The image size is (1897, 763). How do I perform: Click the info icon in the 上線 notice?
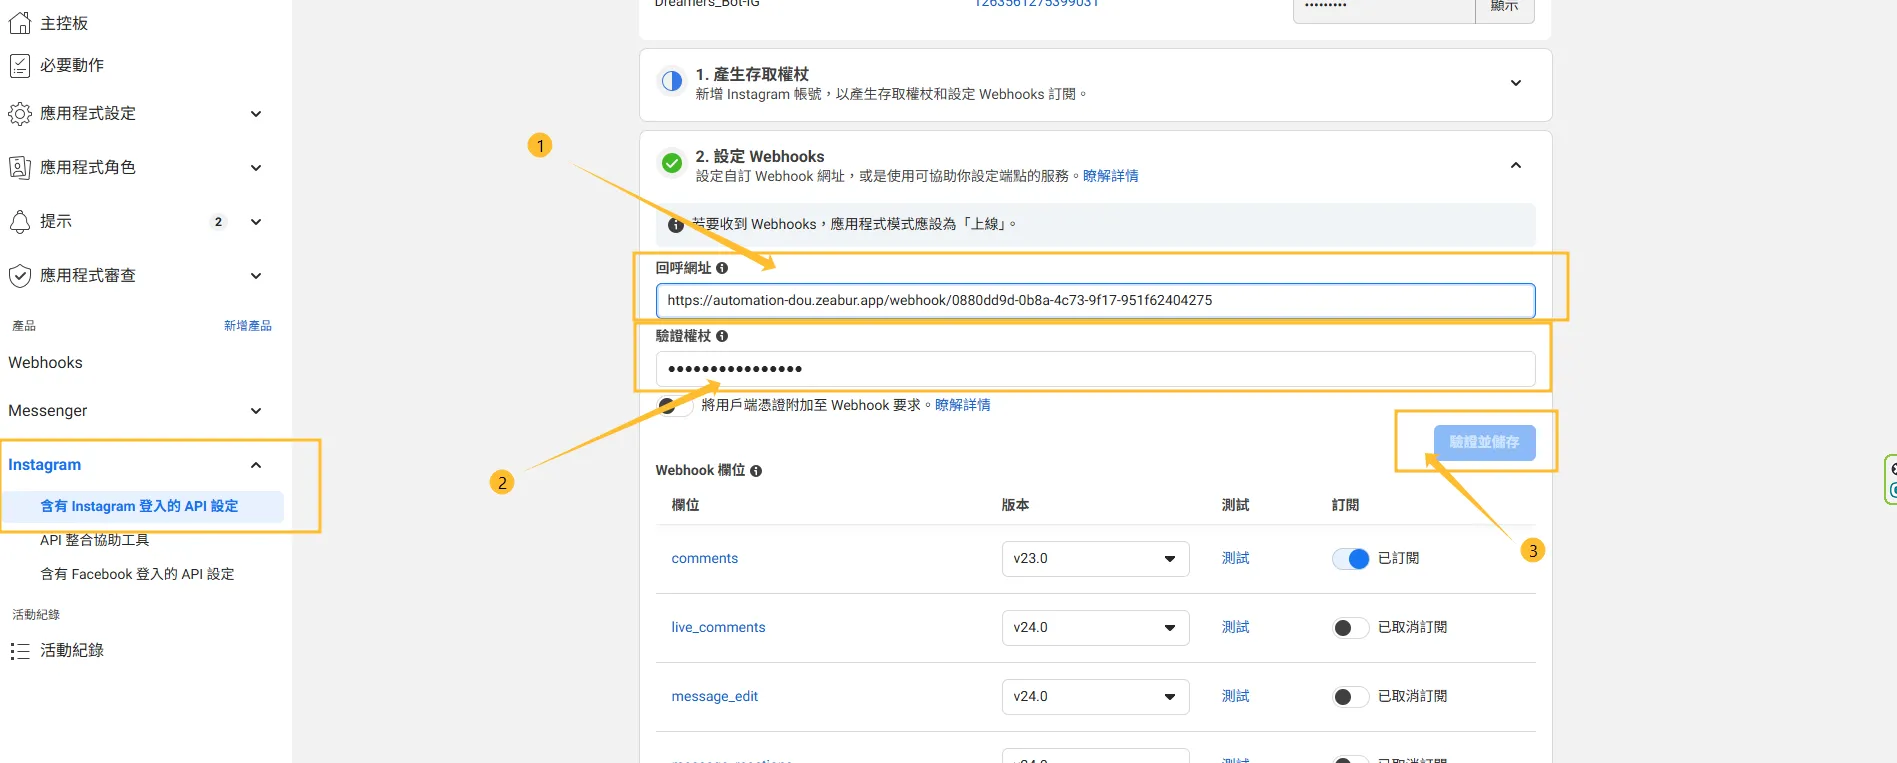click(x=676, y=225)
